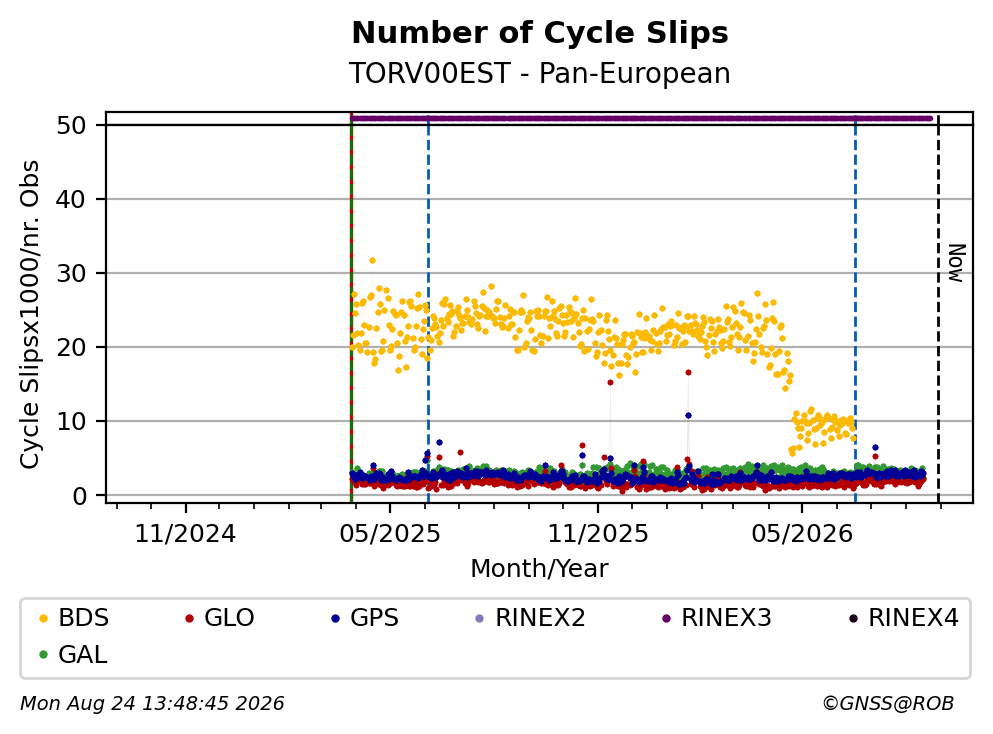The height and width of the screenshot is (734, 993).
Task: Click the 11/2025 x-axis tick label
Action: [598, 534]
